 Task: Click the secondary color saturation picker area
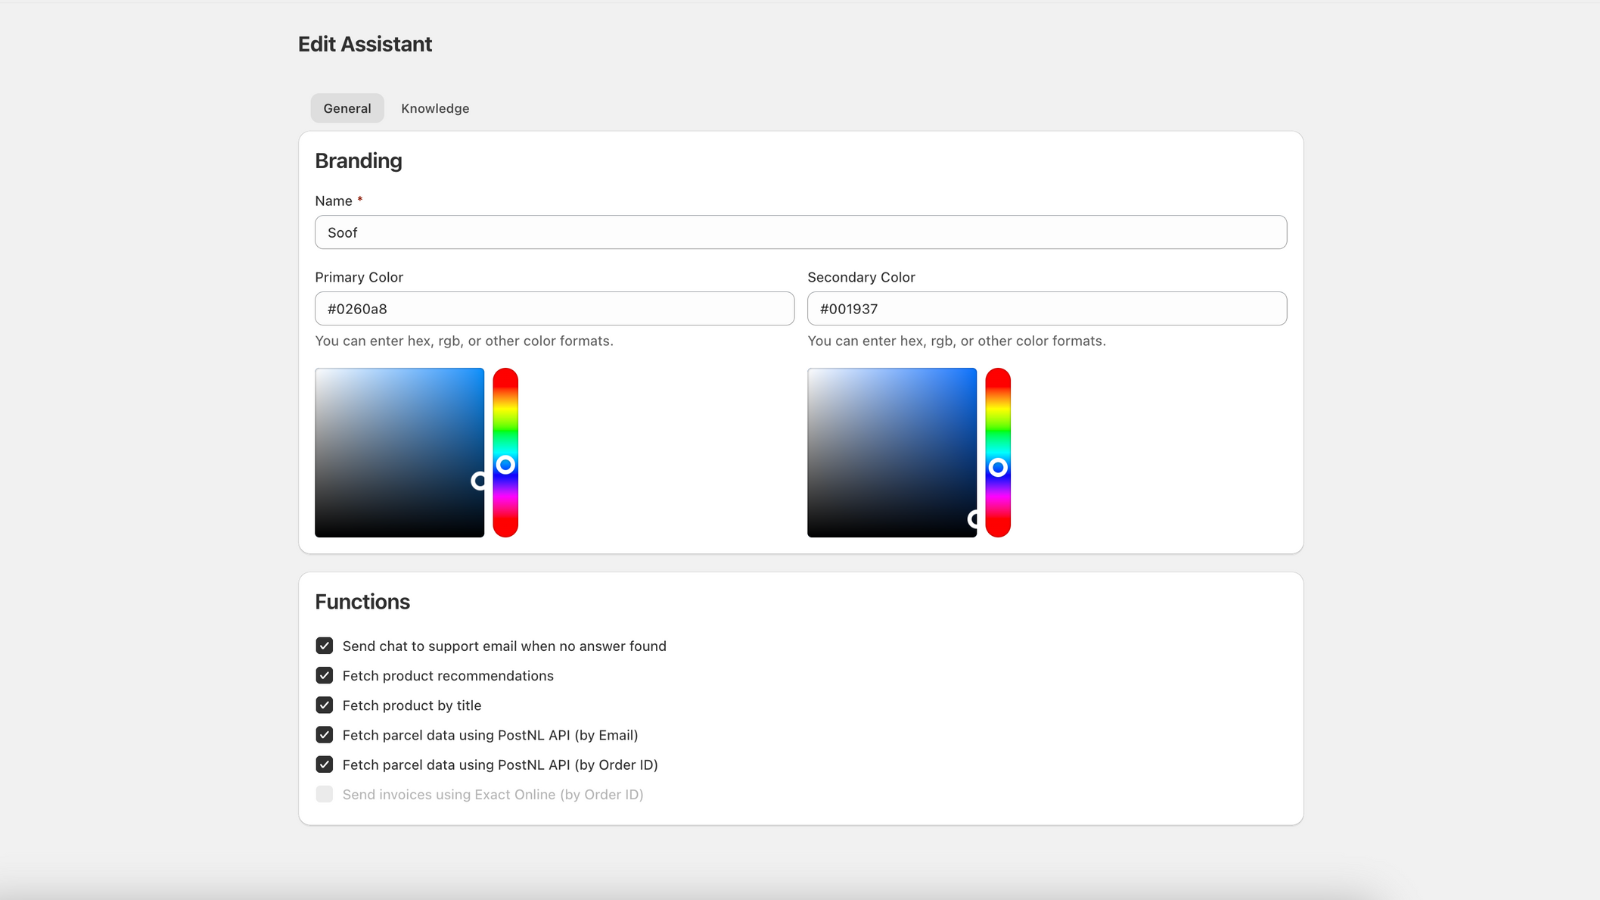[x=892, y=452]
